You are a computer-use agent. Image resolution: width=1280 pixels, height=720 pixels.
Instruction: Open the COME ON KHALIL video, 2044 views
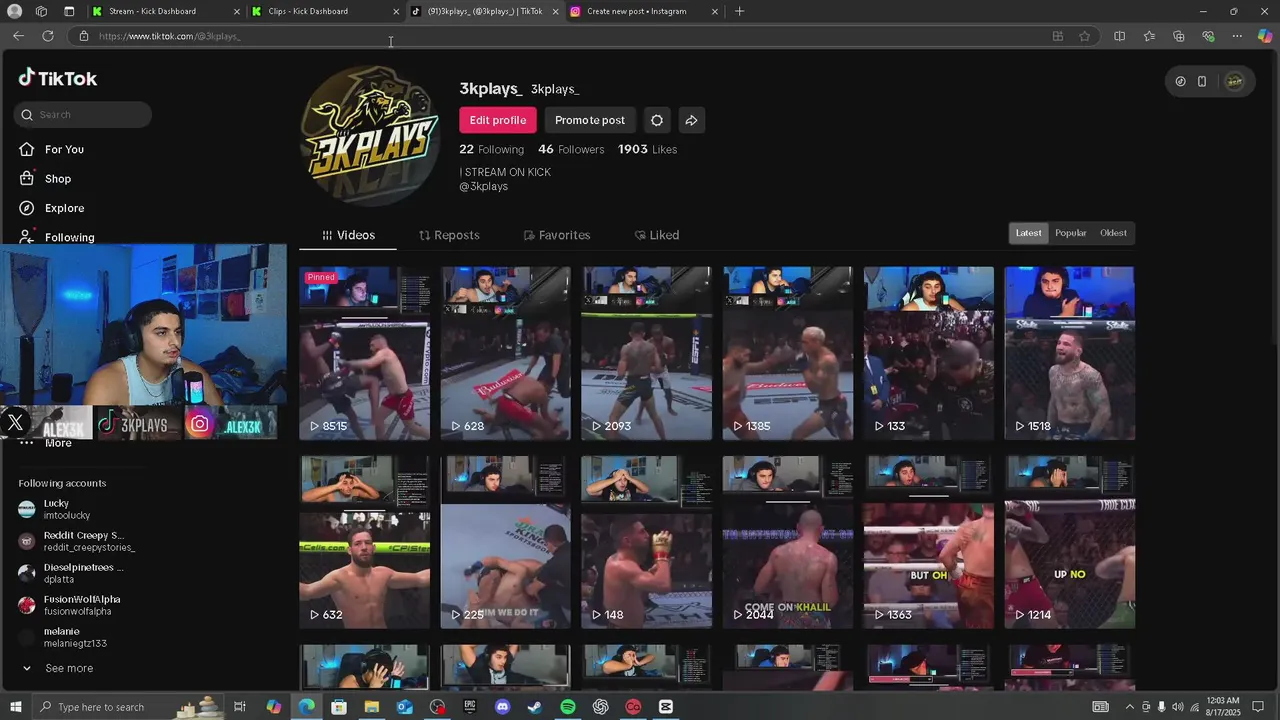pyautogui.click(x=788, y=542)
